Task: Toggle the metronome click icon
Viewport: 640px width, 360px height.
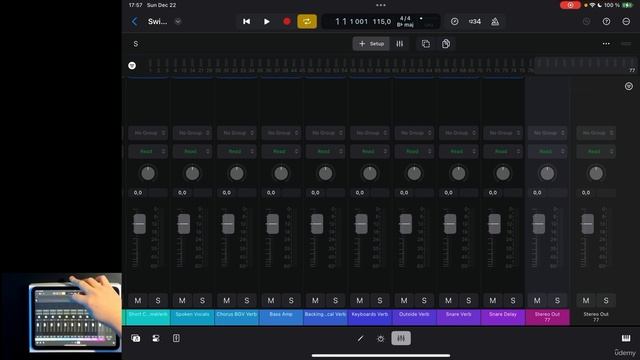Action: 495,22
